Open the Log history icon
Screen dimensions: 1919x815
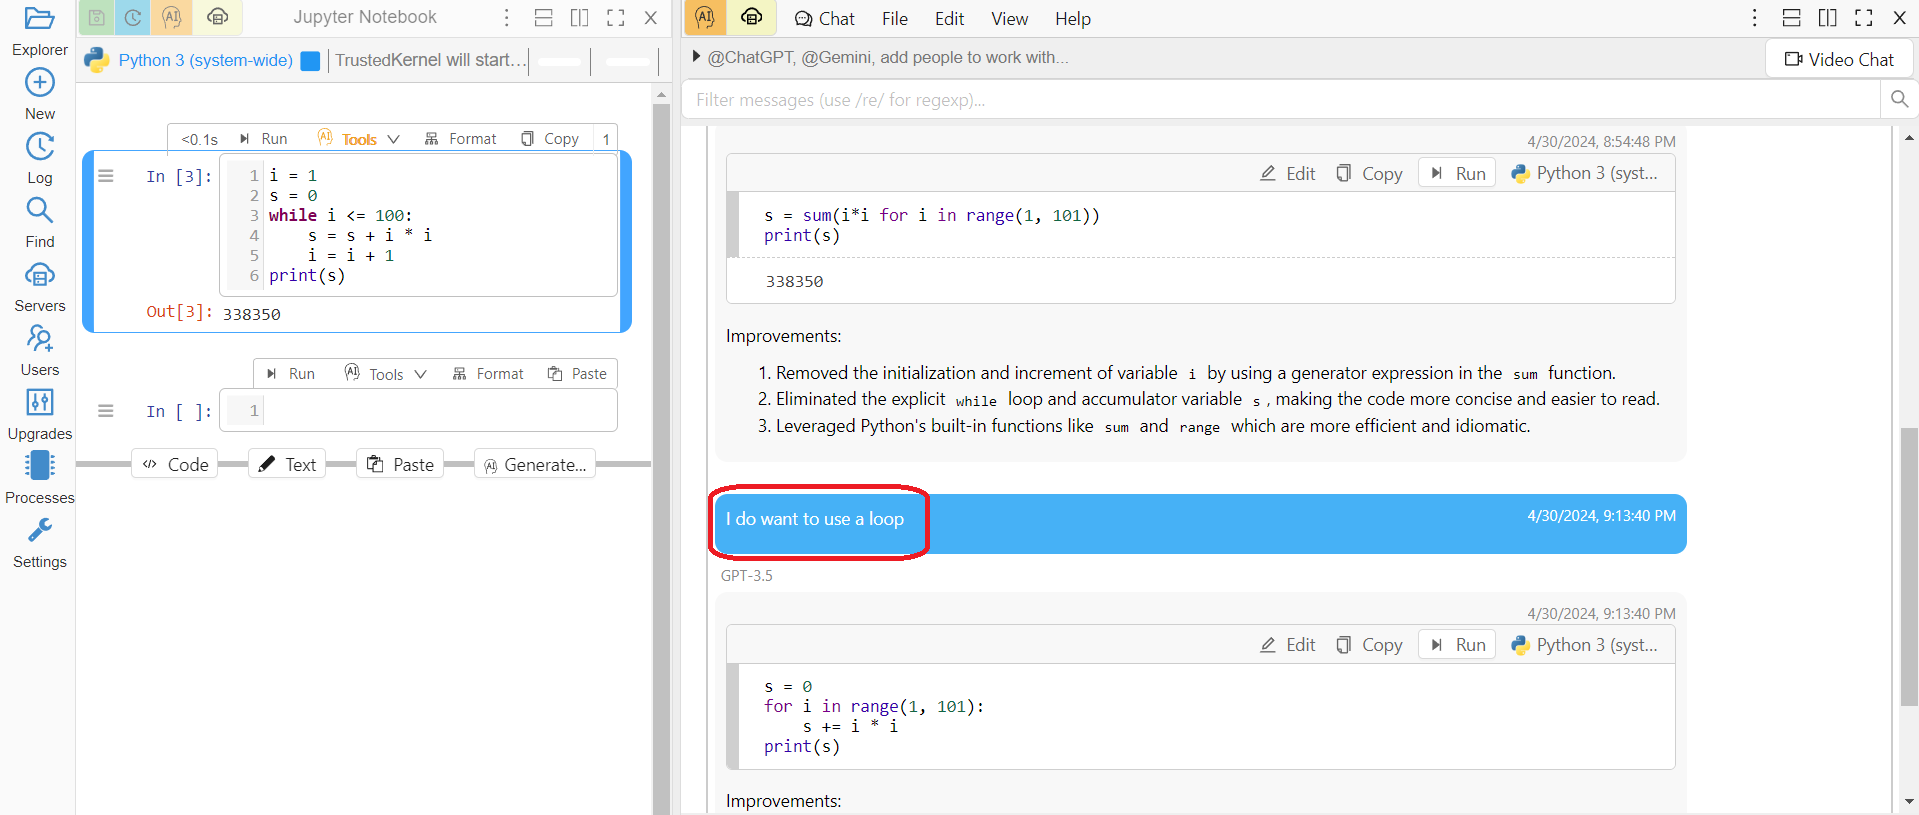tap(39, 147)
